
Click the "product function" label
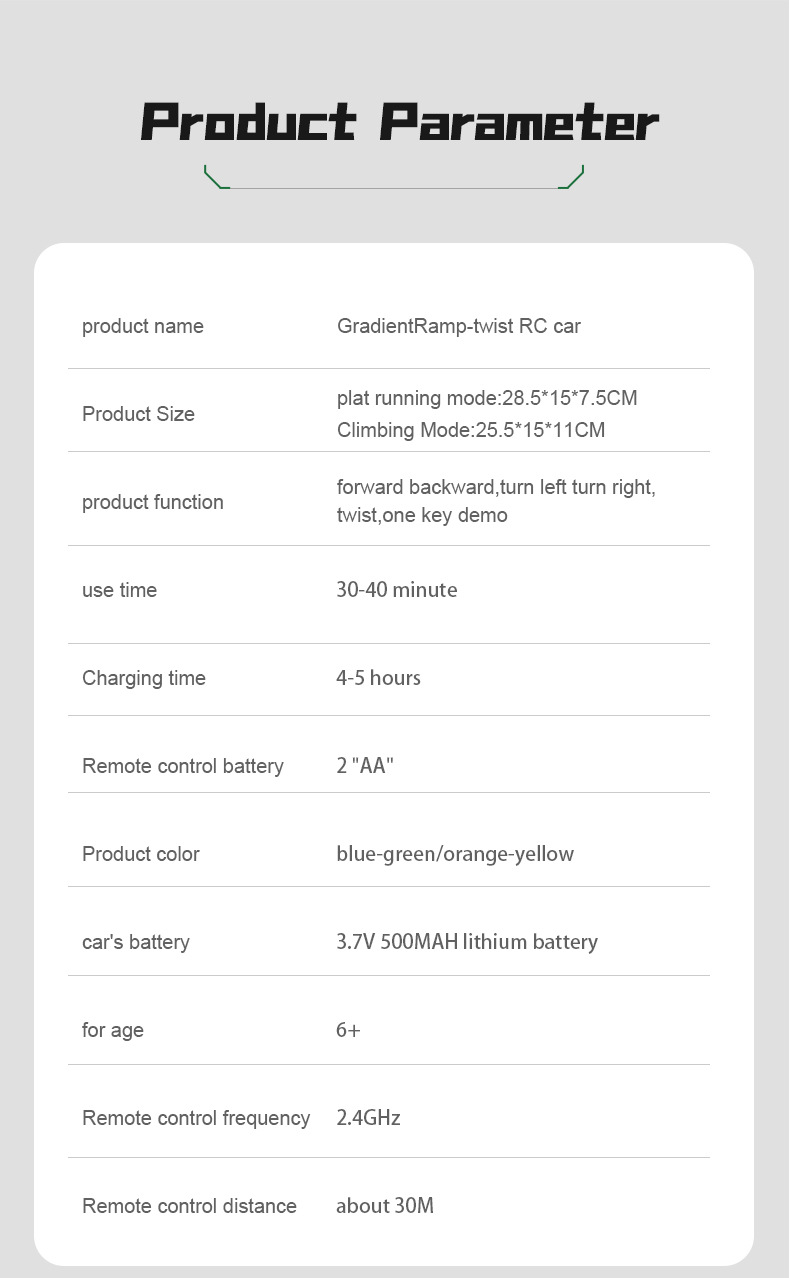pos(152,502)
